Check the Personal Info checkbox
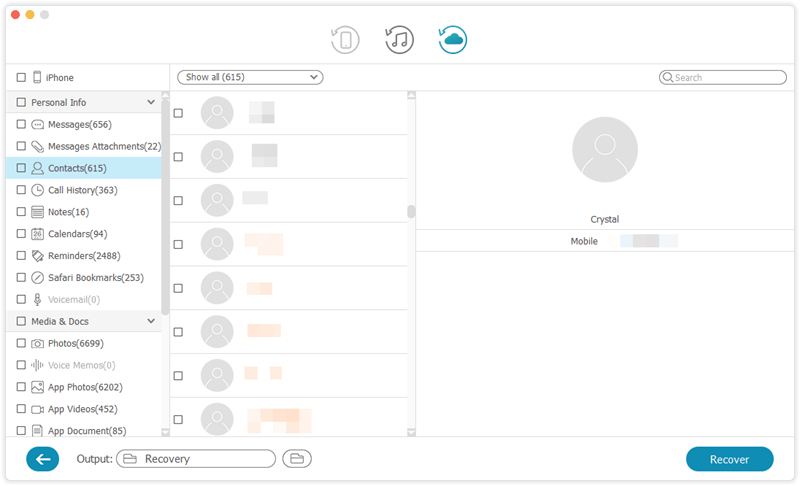800x486 pixels. tap(21, 102)
